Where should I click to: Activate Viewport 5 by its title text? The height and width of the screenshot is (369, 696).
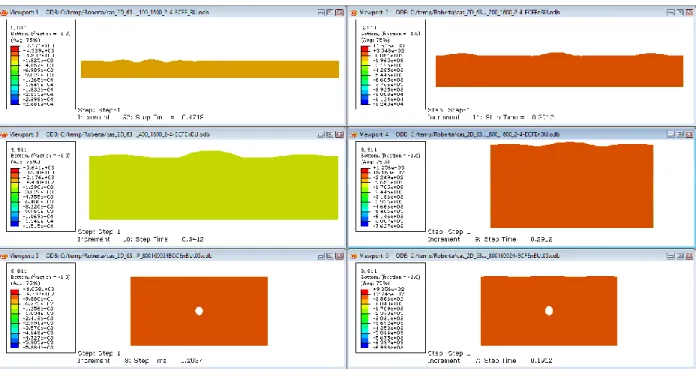pyautogui.click(x=111, y=256)
